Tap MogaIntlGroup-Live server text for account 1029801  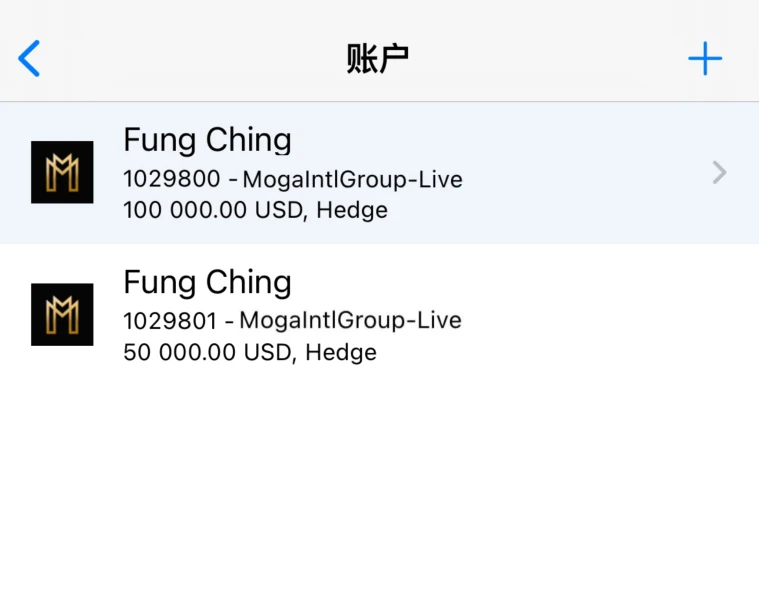[350, 321]
